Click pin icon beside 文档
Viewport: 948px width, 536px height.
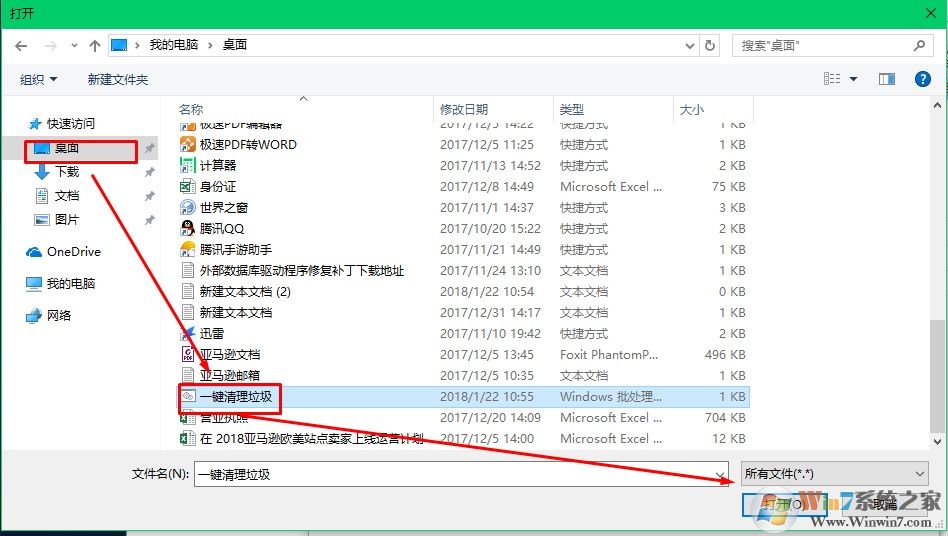(x=149, y=196)
